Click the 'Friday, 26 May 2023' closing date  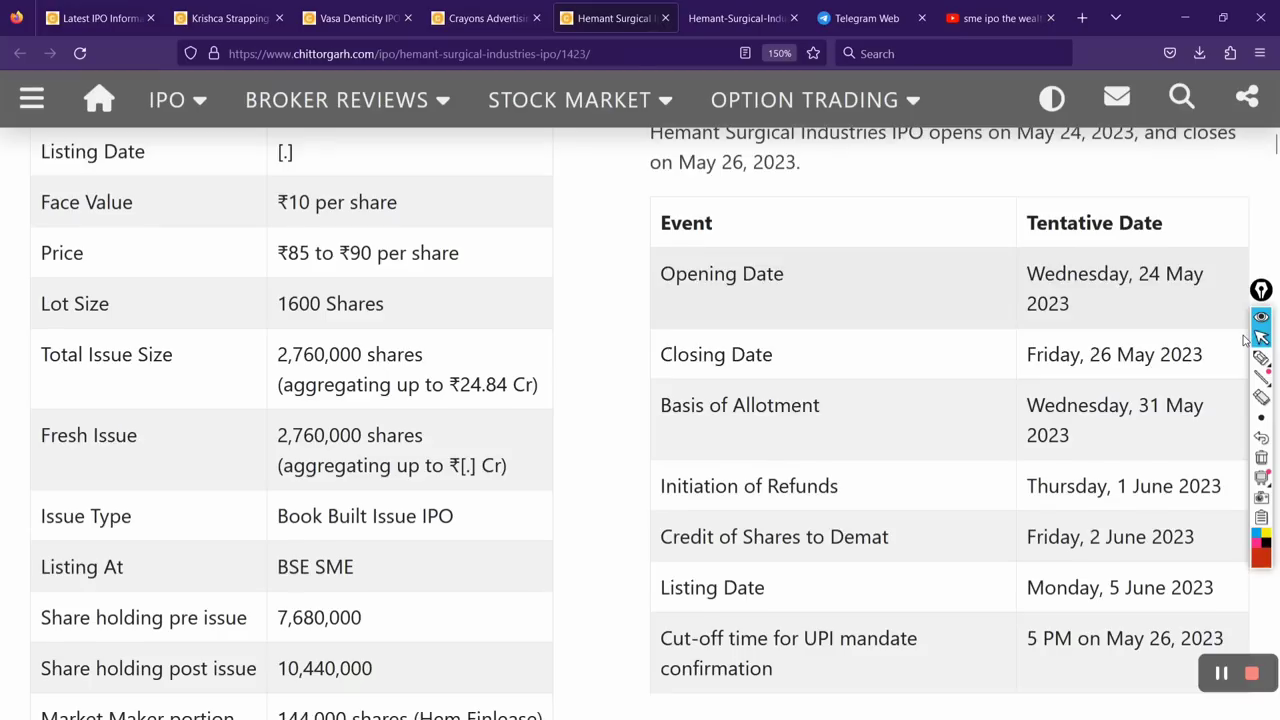pyautogui.click(x=1114, y=355)
